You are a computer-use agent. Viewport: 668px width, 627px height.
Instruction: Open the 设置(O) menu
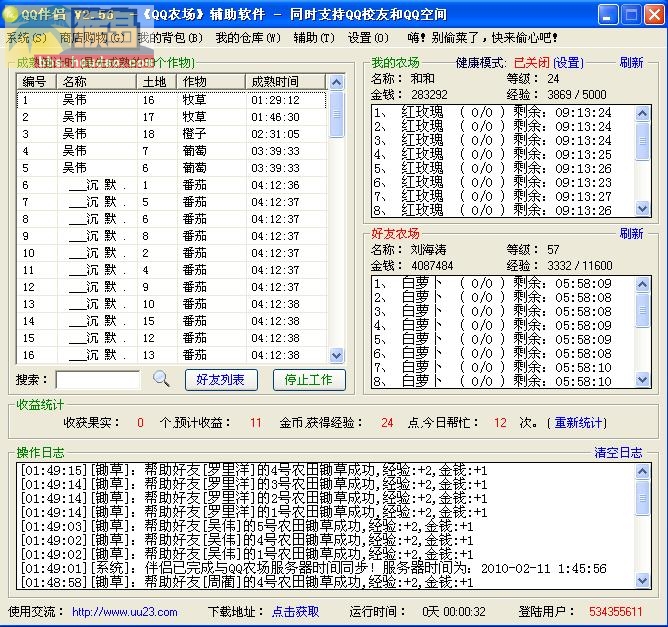tap(368, 38)
